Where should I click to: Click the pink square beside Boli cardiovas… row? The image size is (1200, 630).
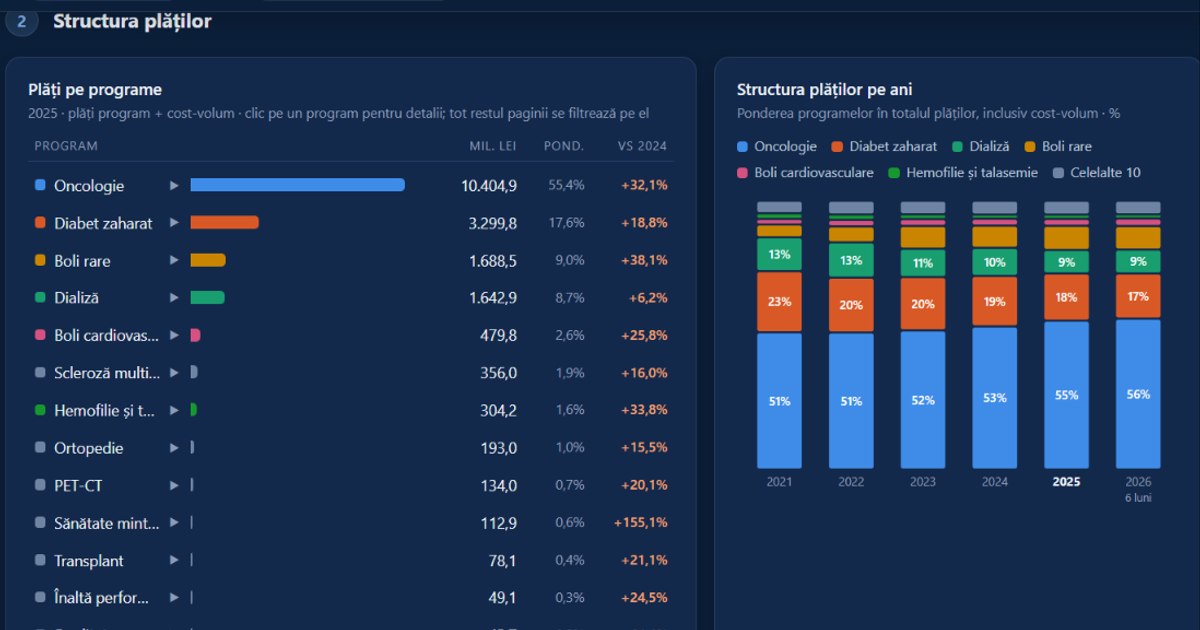40,335
